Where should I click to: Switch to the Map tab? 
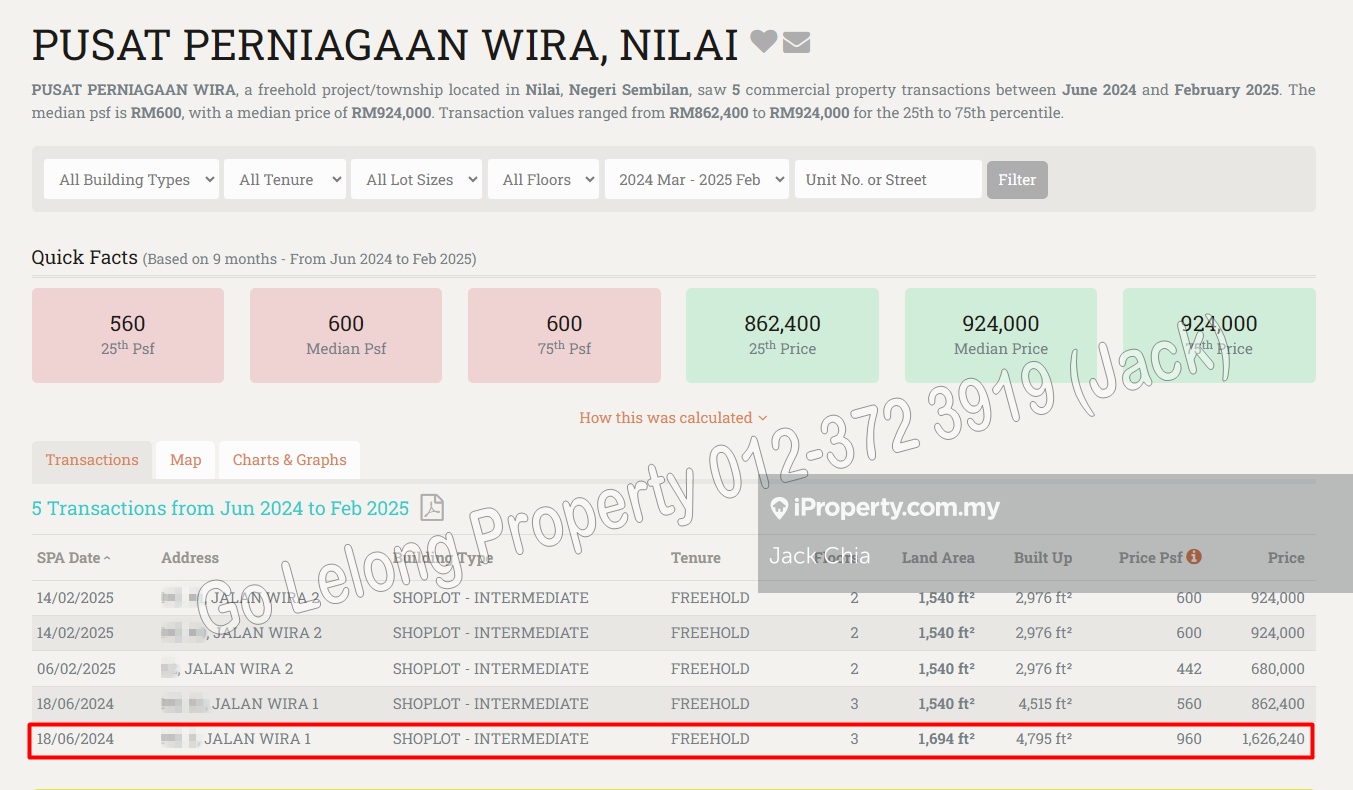tap(185, 460)
